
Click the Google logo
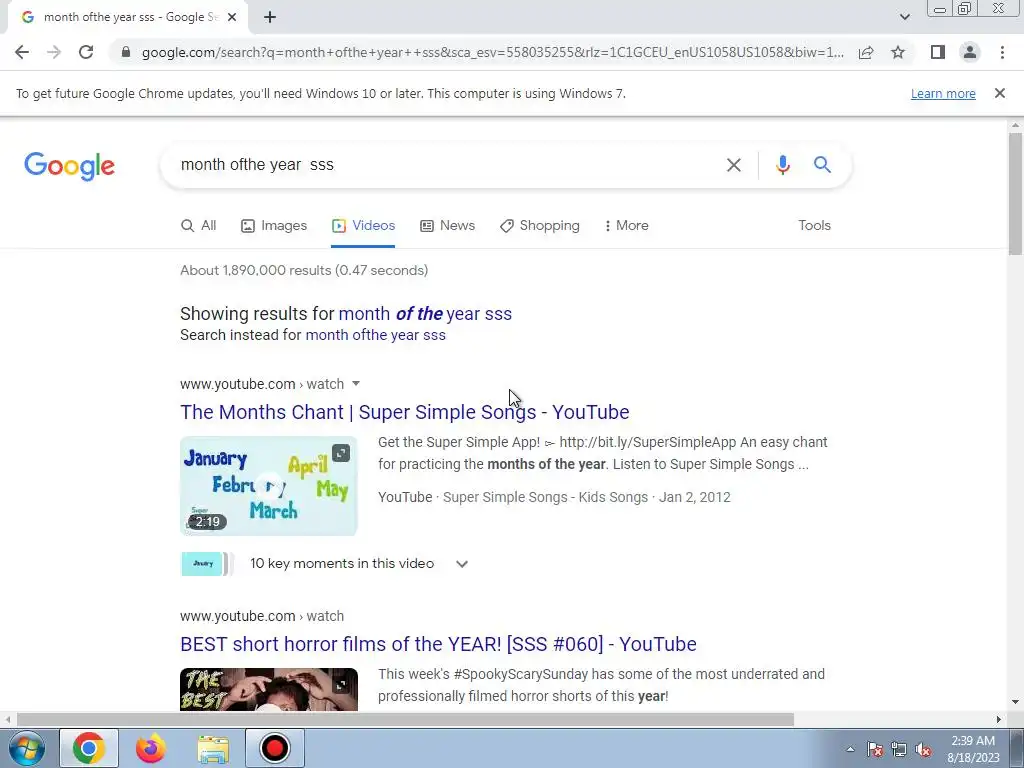pos(69,166)
